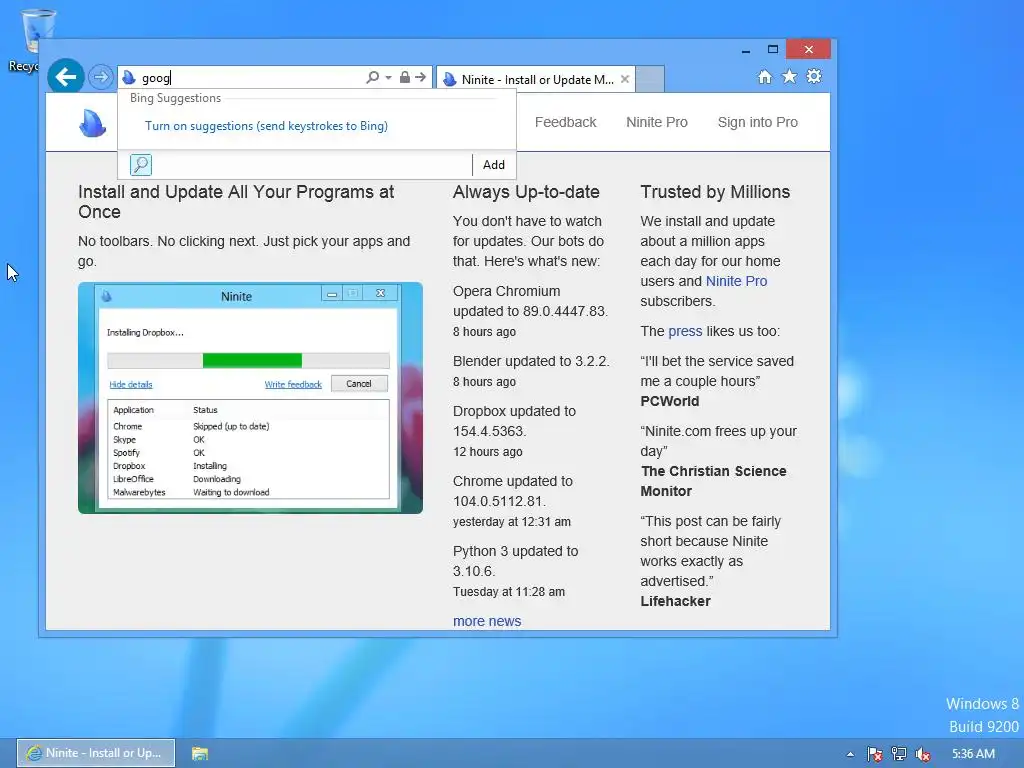Image resolution: width=1024 pixels, height=768 pixels.
Task: Turn on Bing suggestions link
Action: [x=266, y=125]
